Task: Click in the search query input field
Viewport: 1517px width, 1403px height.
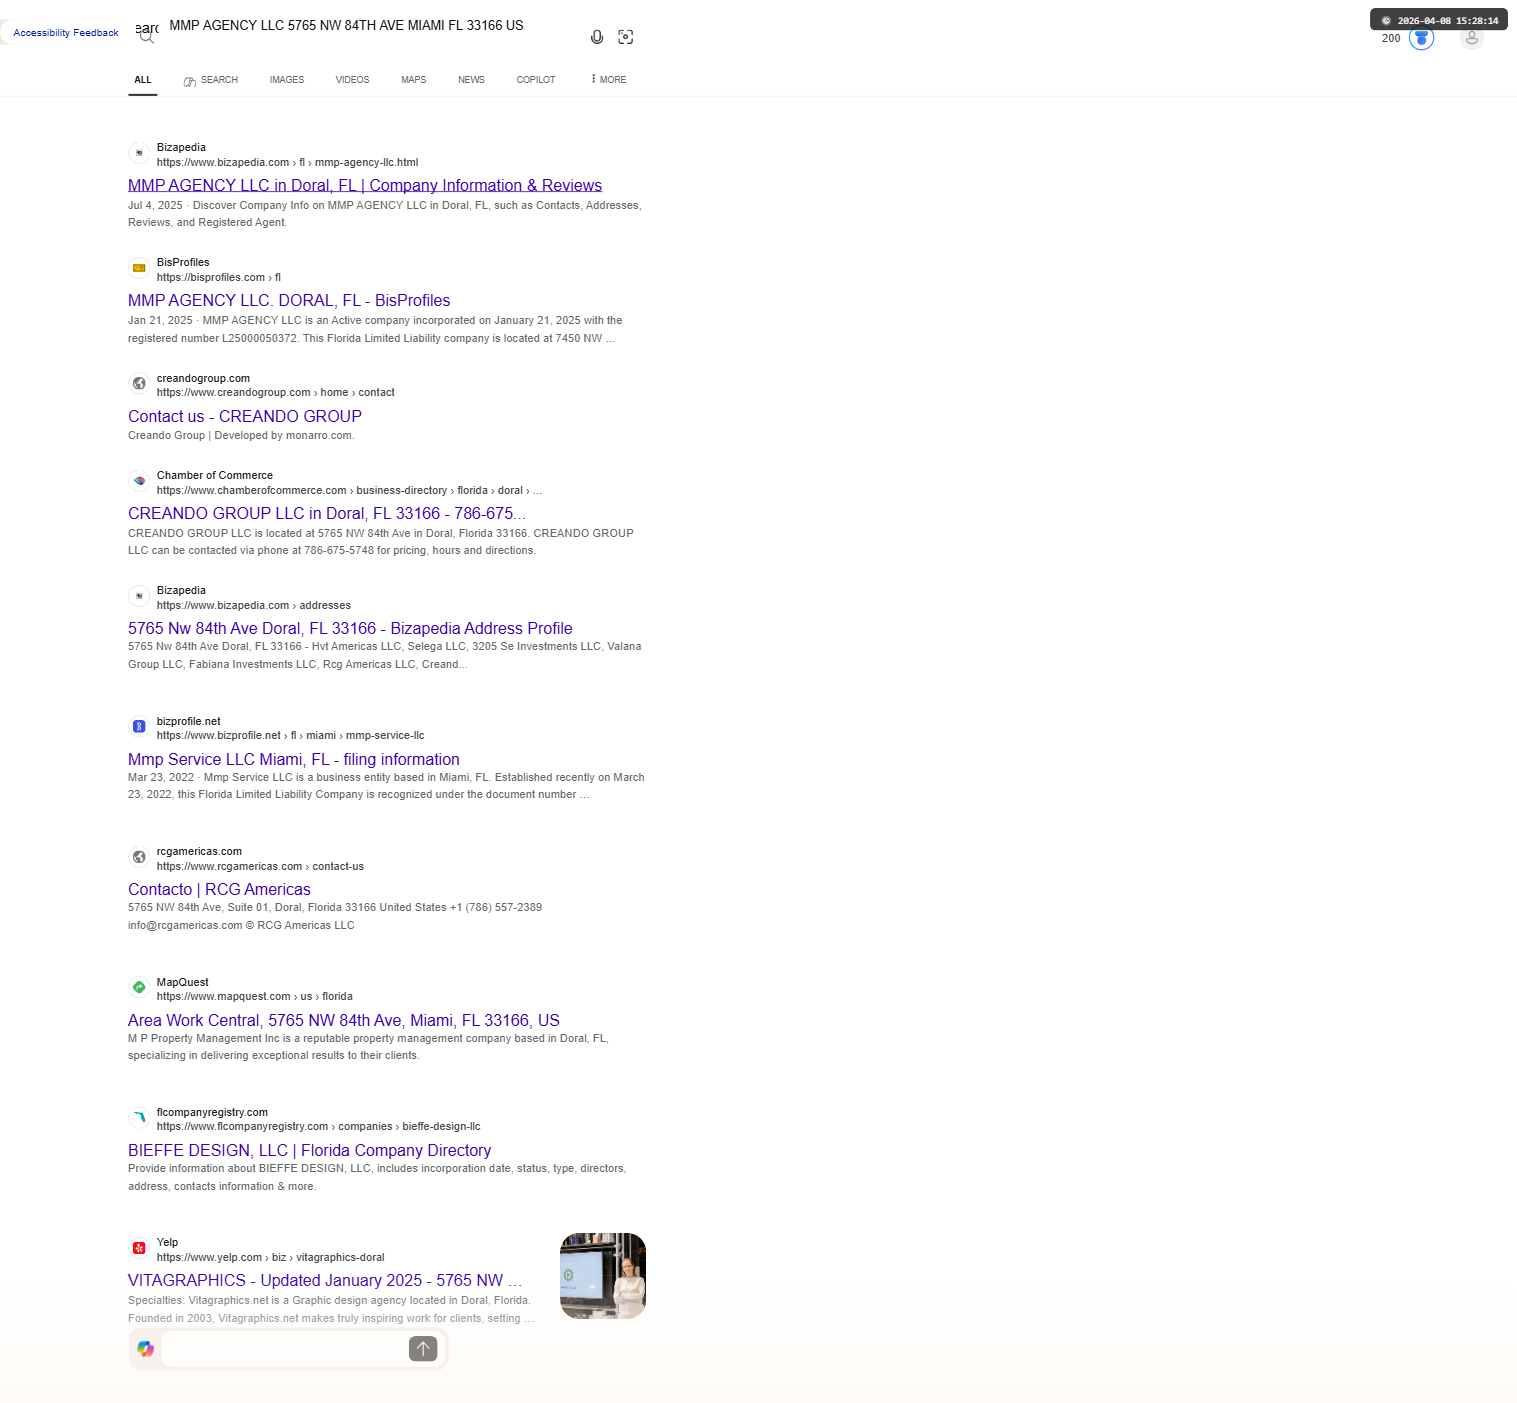Action: [x=370, y=26]
